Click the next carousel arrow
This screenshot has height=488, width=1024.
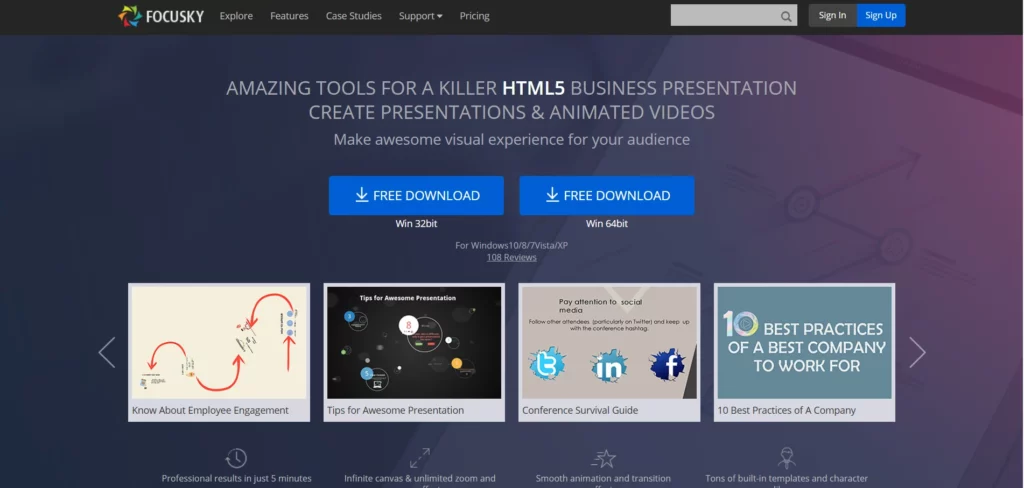point(916,352)
